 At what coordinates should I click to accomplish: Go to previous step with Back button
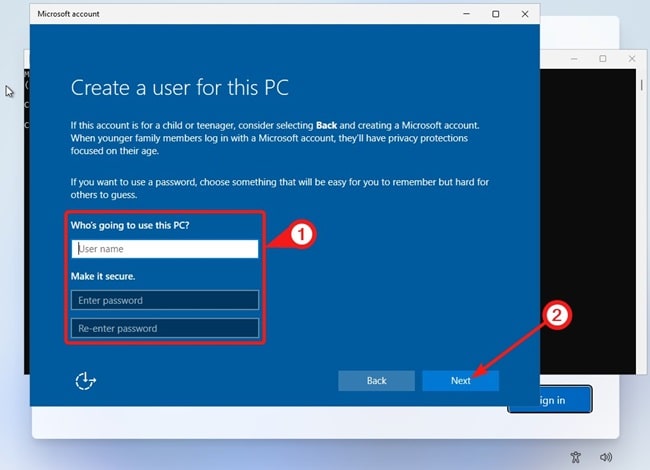coord(376,381)
